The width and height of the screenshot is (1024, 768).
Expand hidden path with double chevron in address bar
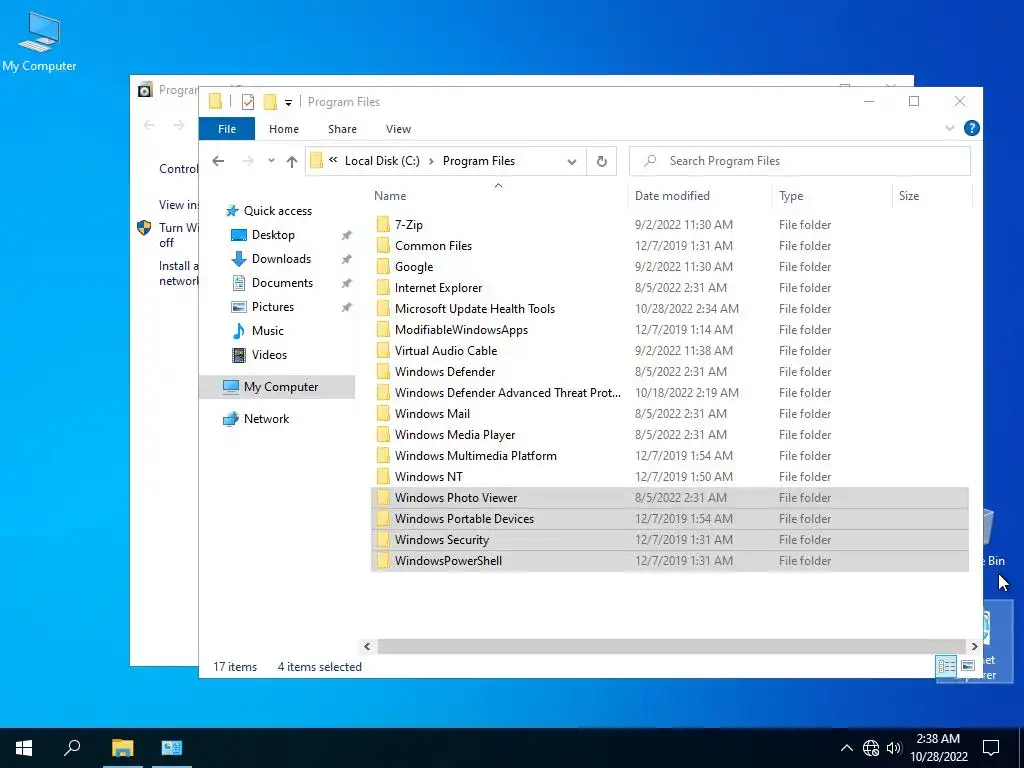(x=333, y=160)
